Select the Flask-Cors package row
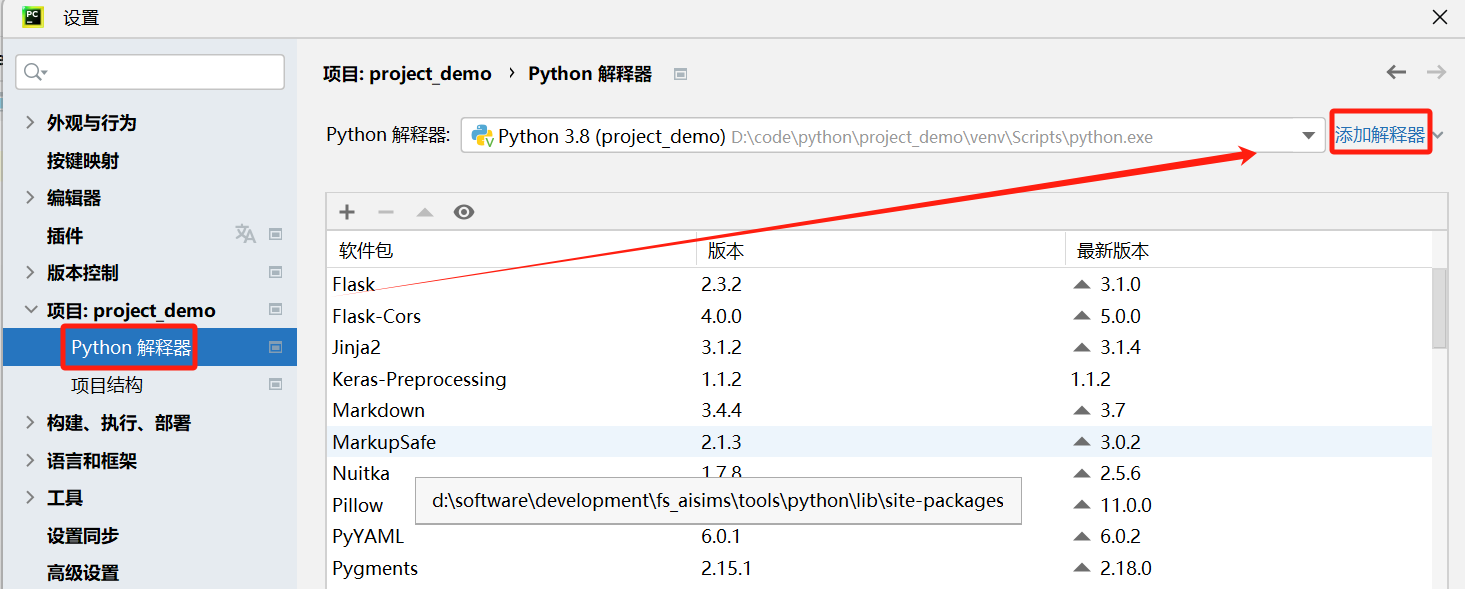Screen dimensions: 1465x589 879,316
